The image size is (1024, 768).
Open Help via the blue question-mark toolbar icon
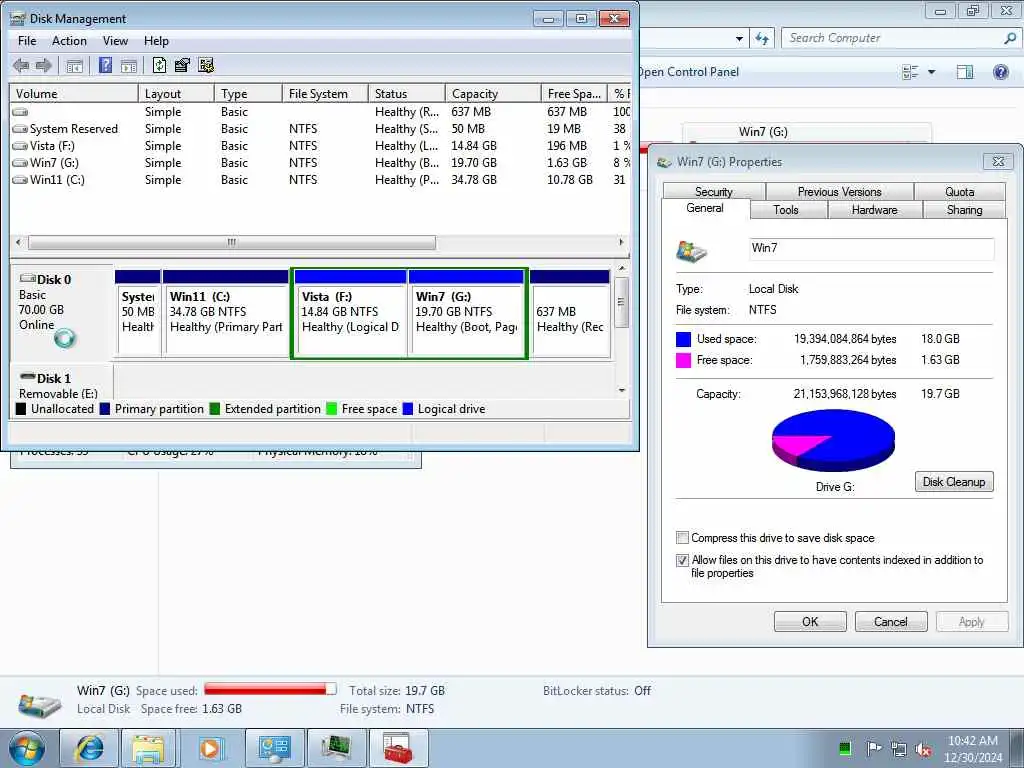pyautogui.click(x=105, y=65)
